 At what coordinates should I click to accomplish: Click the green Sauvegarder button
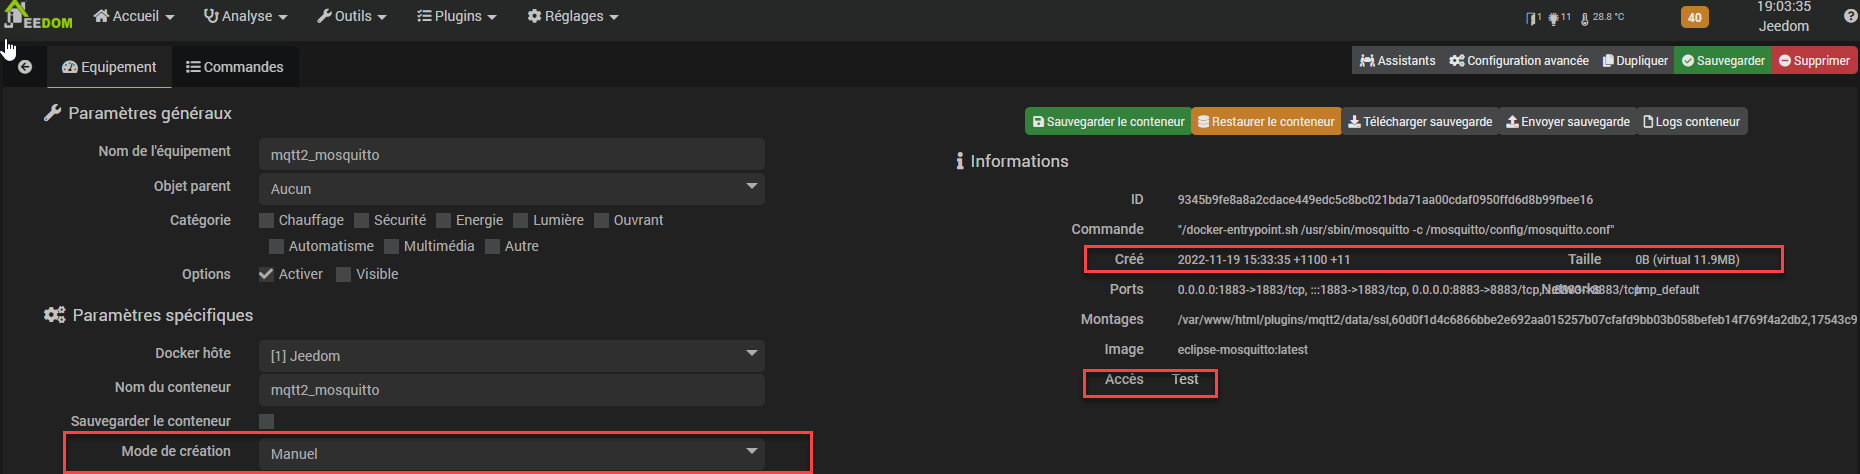click(x=1723, y=61)
